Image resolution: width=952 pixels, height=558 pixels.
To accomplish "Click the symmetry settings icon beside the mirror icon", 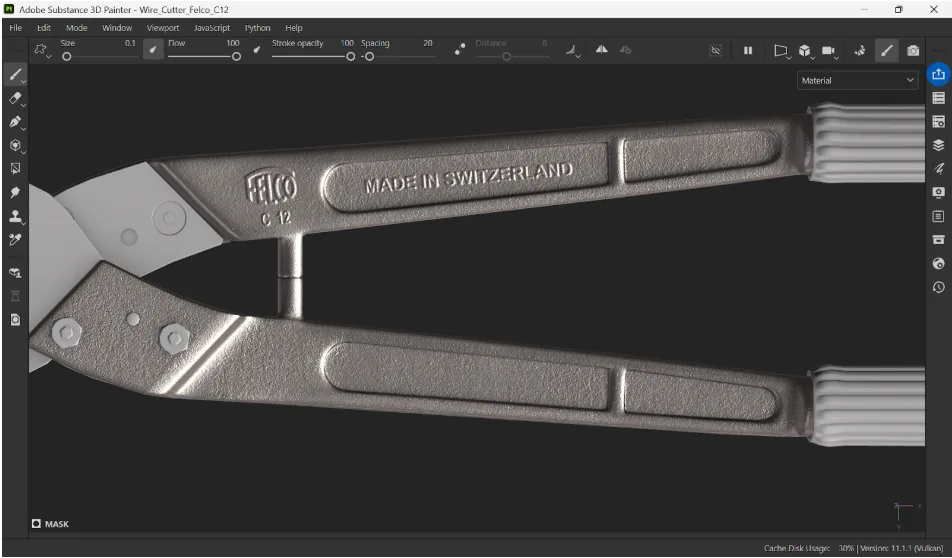I will point(625,50).
